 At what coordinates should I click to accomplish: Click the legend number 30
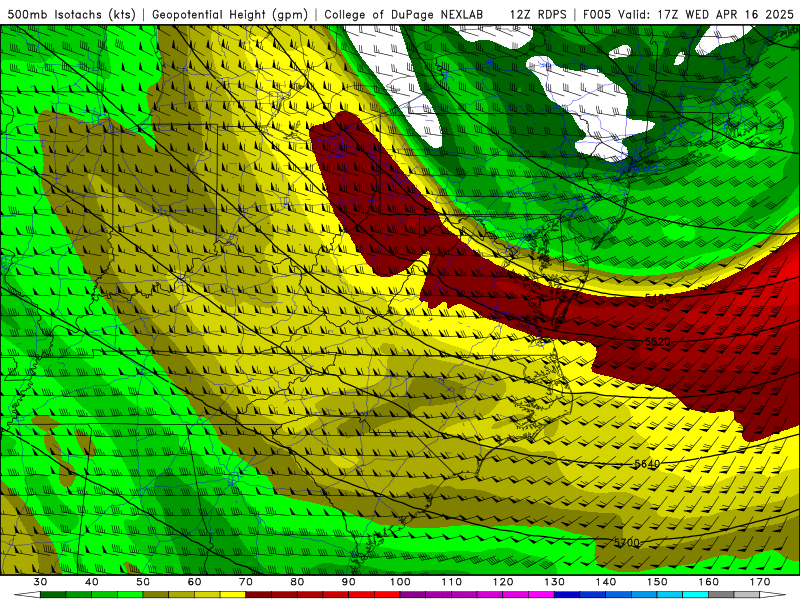point(40,582)
